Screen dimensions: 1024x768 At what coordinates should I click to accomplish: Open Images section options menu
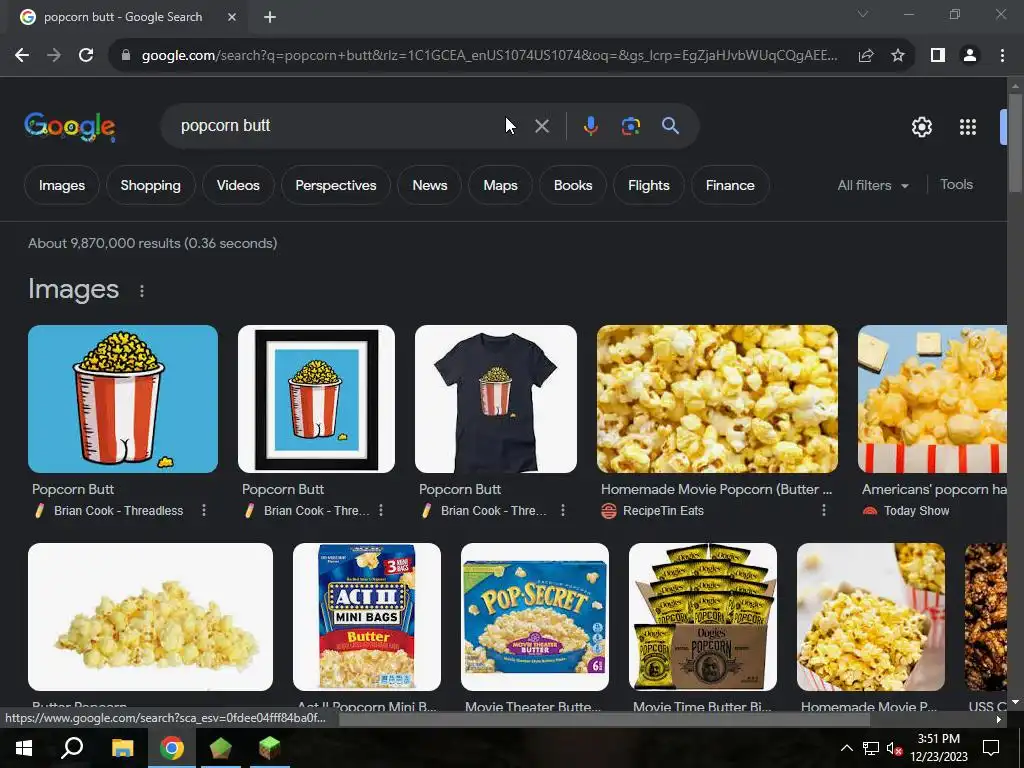pyautogui.click(x=142, y=291)
